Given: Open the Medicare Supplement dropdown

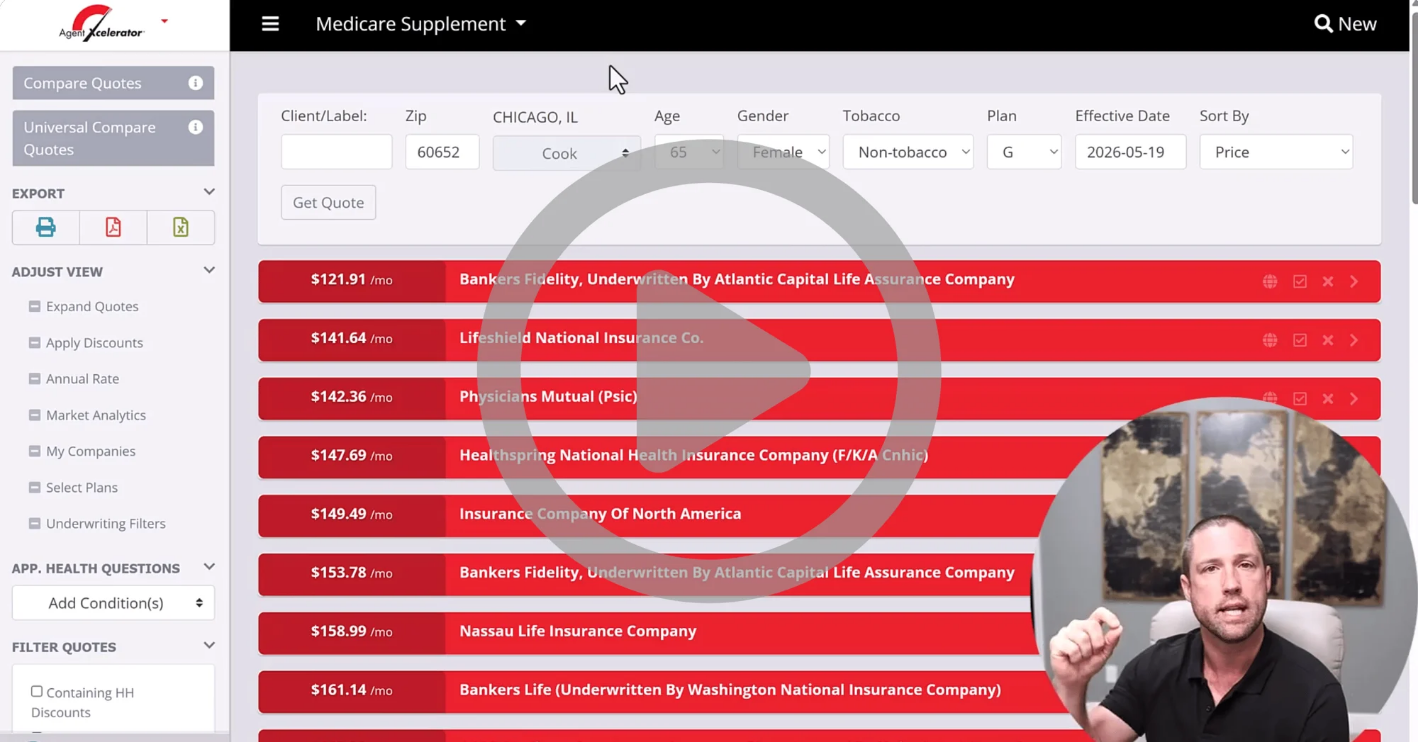Looking at the screenshot, I should (x=420, y=24).
